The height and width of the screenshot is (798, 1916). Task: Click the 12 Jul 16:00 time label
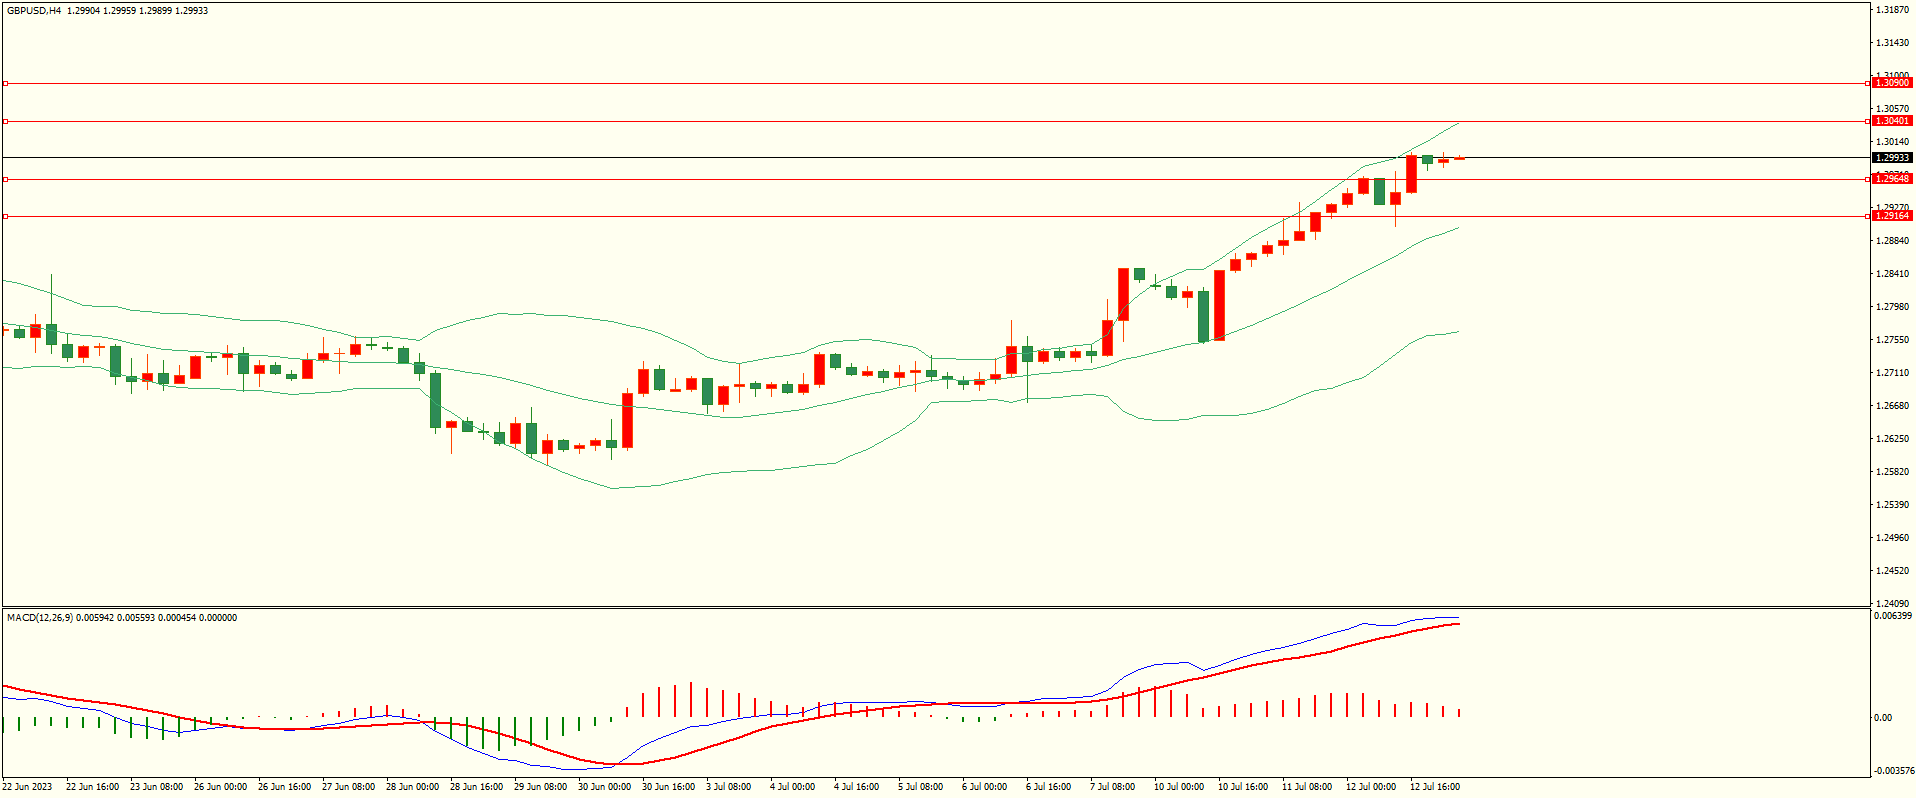click(x=1434, y=787)
